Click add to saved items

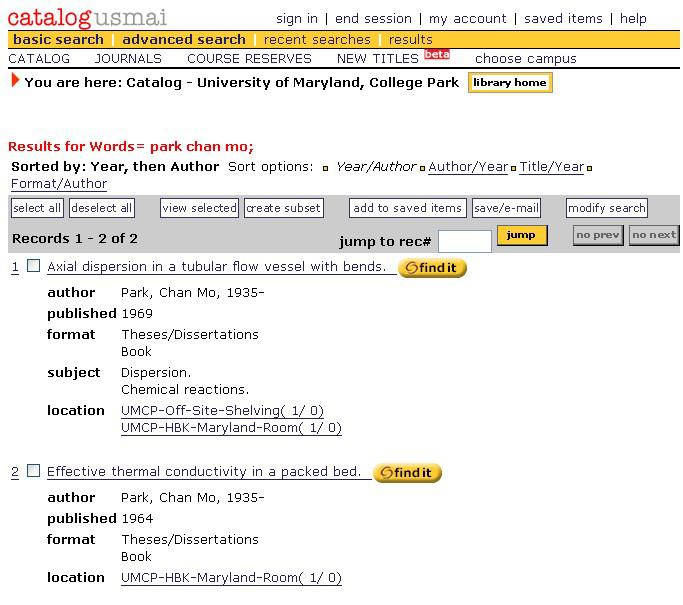[408, 208]
